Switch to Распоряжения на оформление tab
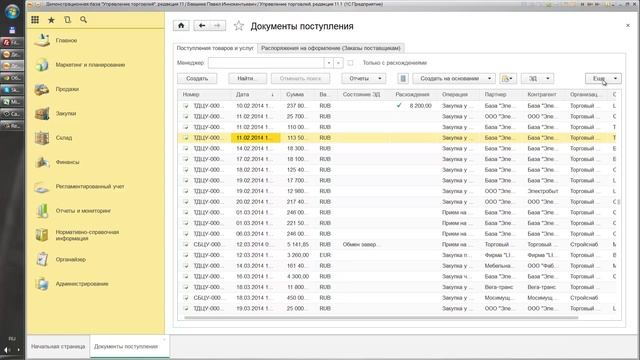Screen dimensions: 640x360 tap(331, 48)
